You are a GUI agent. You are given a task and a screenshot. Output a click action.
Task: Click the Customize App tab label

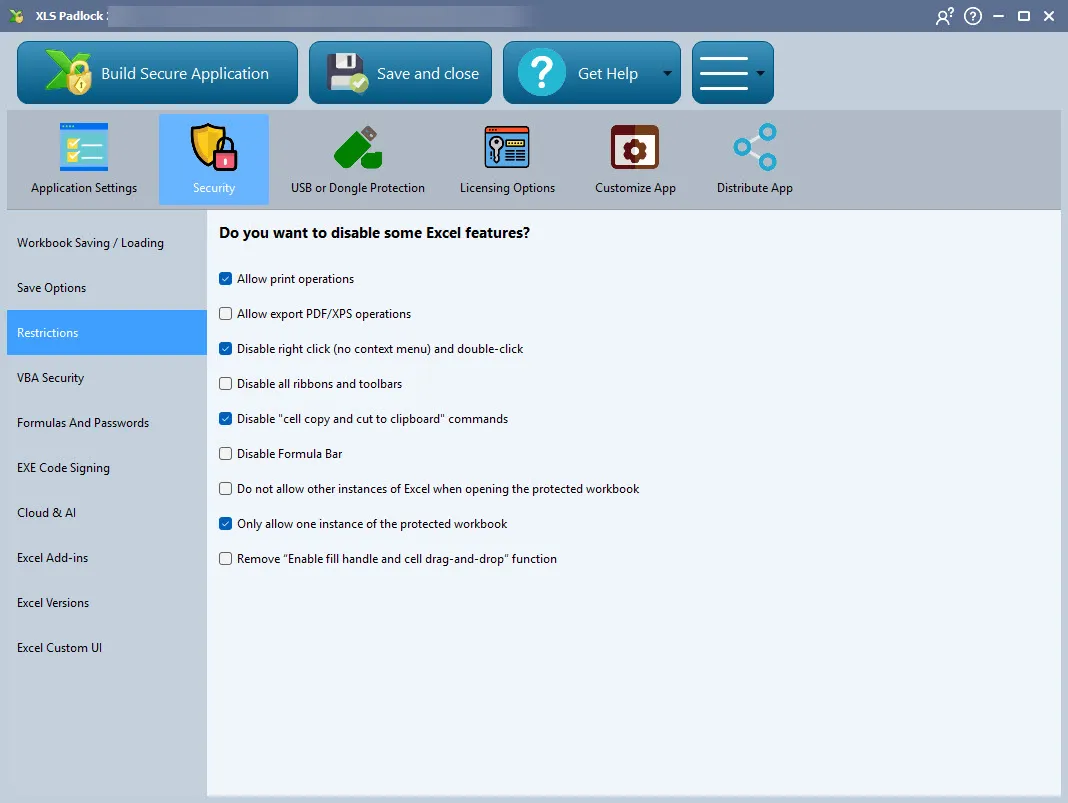click(635, 188)
